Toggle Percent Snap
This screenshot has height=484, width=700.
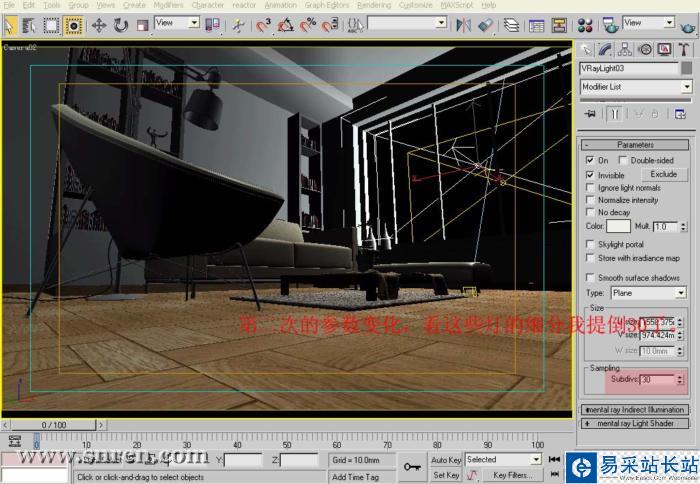point(308,25)
